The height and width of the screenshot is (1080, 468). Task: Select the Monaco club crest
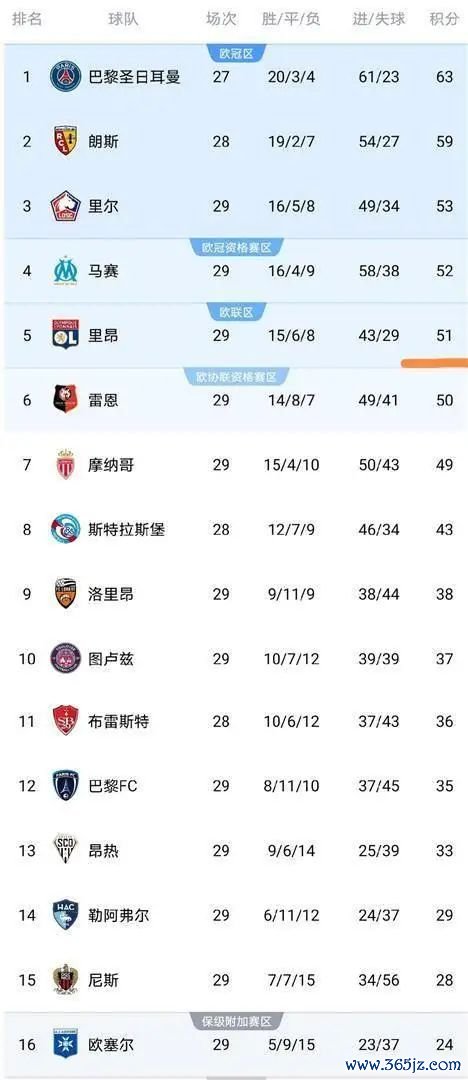click(x=66, y=464)
